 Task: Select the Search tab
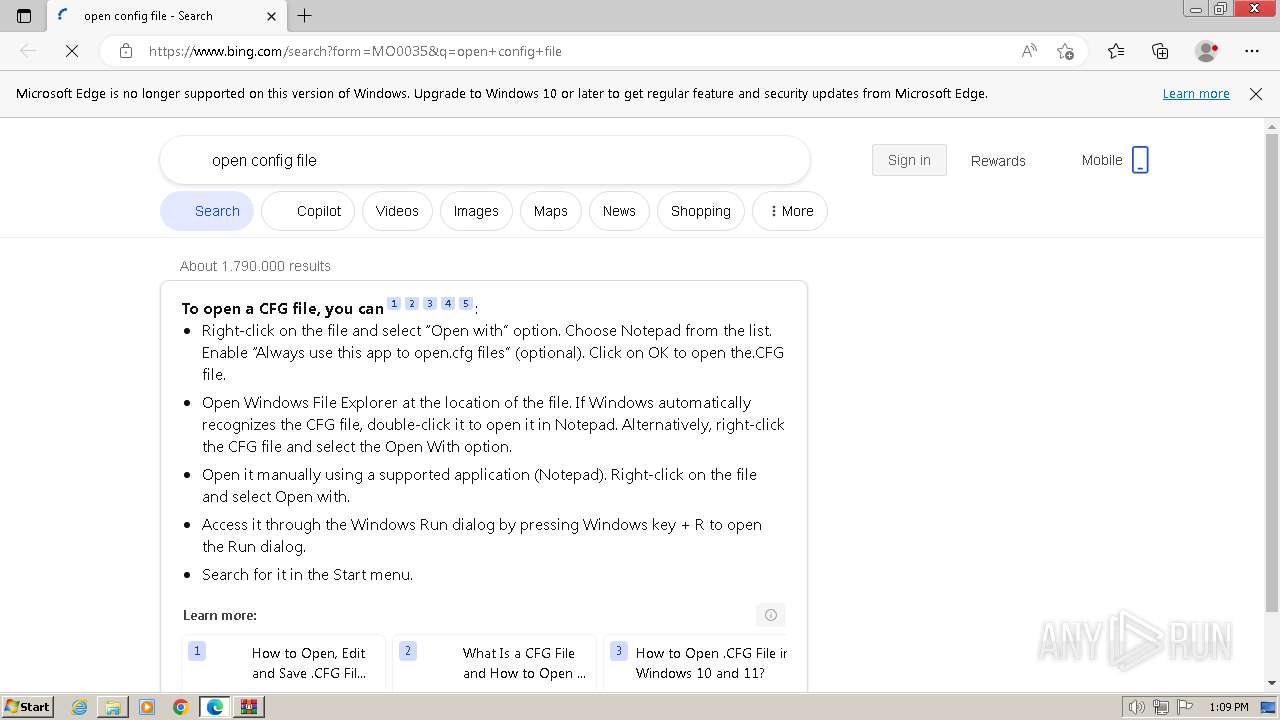207,211
